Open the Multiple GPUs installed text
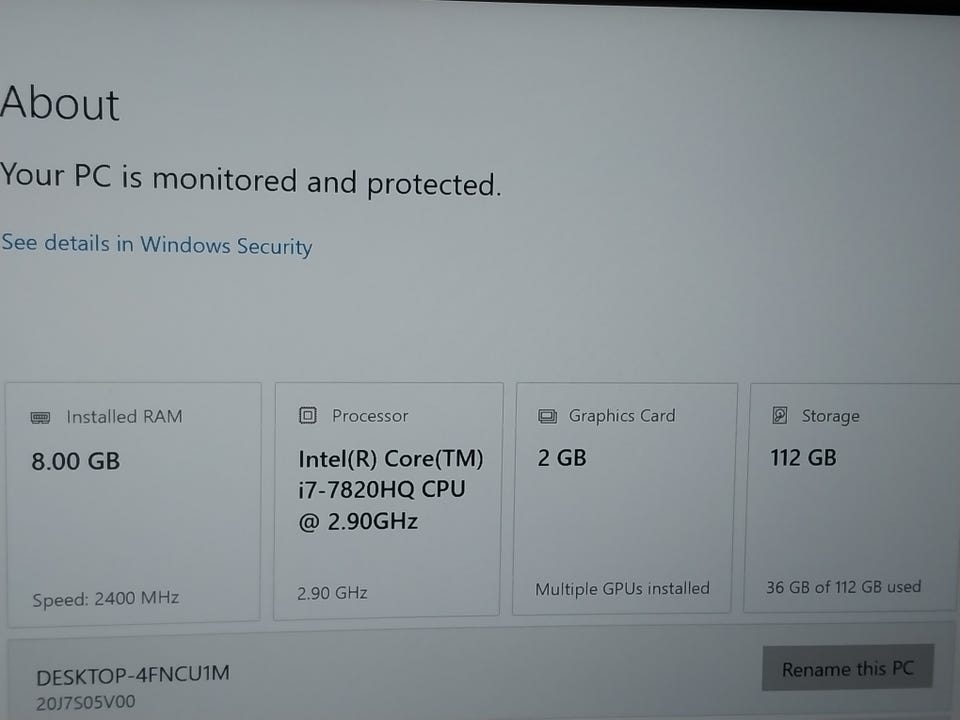Image resolution: width=960 pixels, height=720 pixels. pos(622,589)
